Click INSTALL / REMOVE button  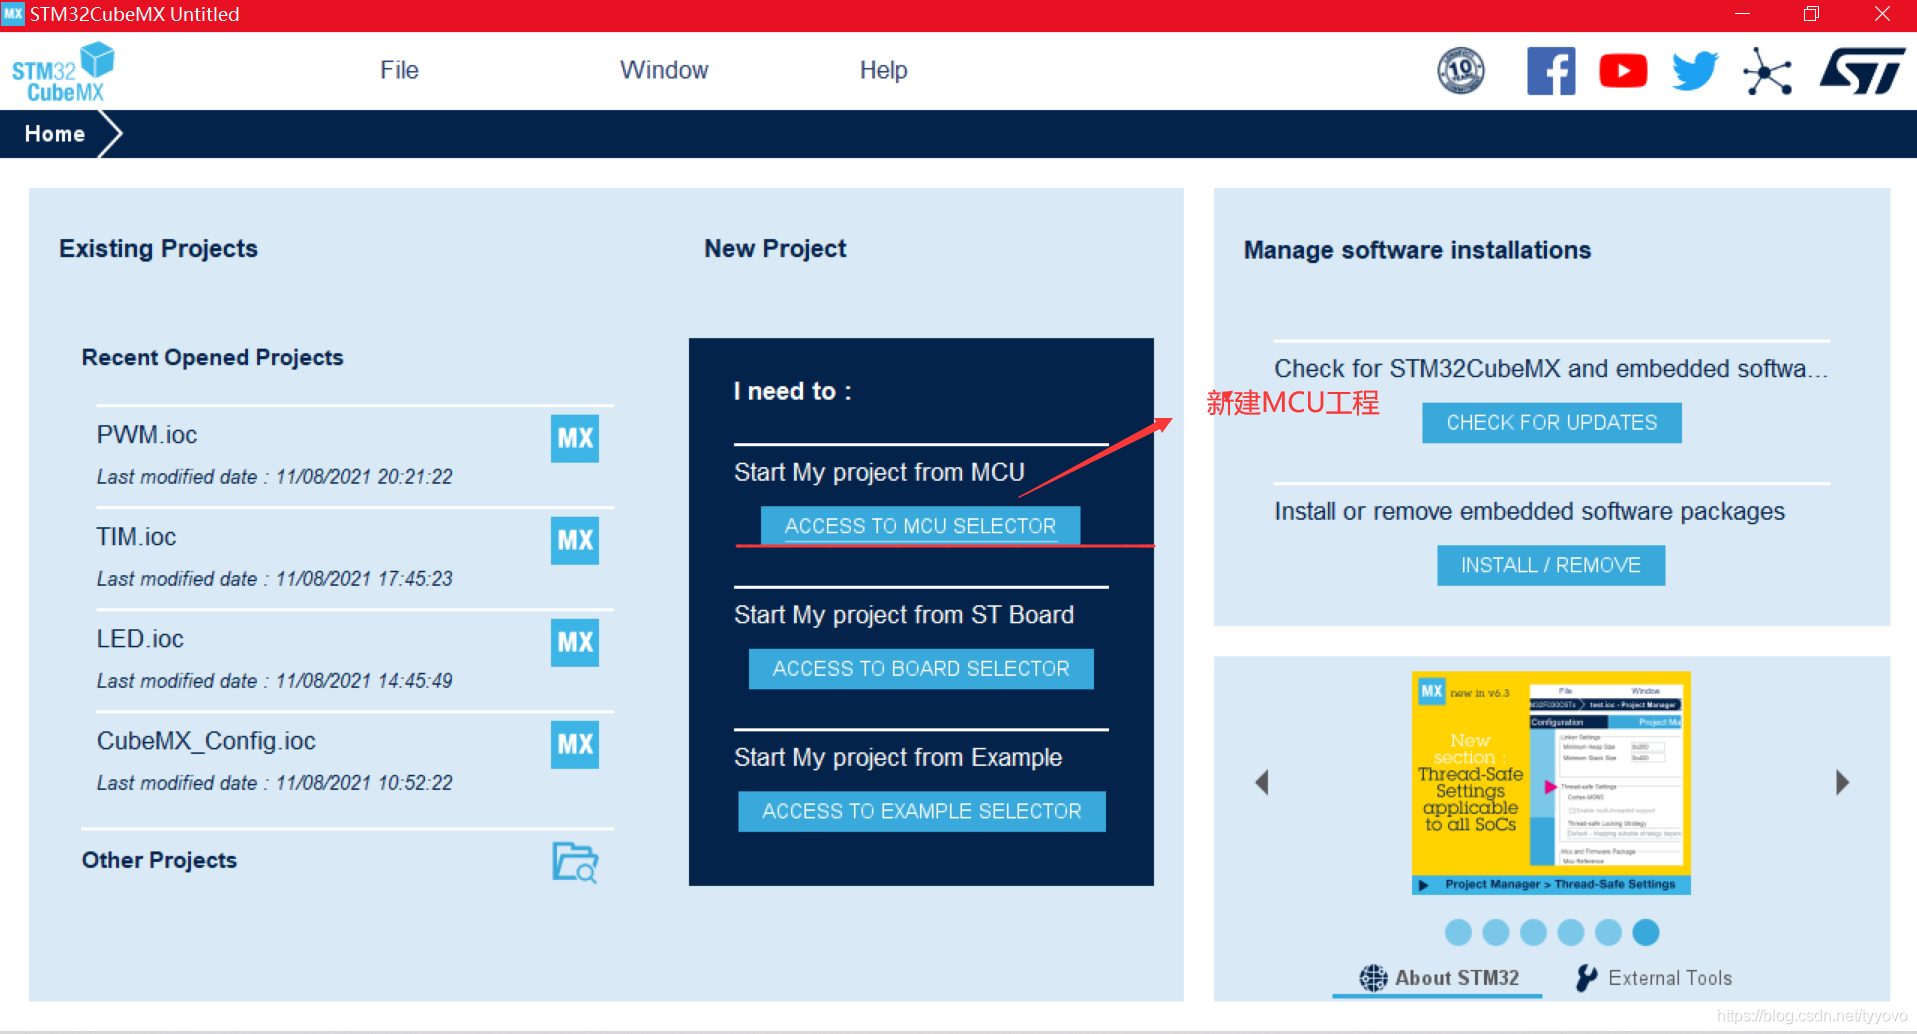[1551, 565]
